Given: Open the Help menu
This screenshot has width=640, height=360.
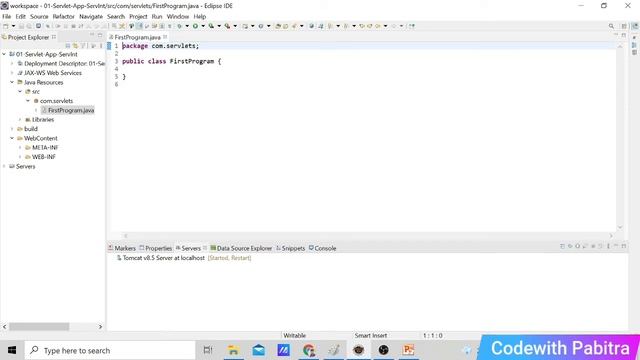Looking at the screenshot, I should pyautogui.click(x=200, y=16).
